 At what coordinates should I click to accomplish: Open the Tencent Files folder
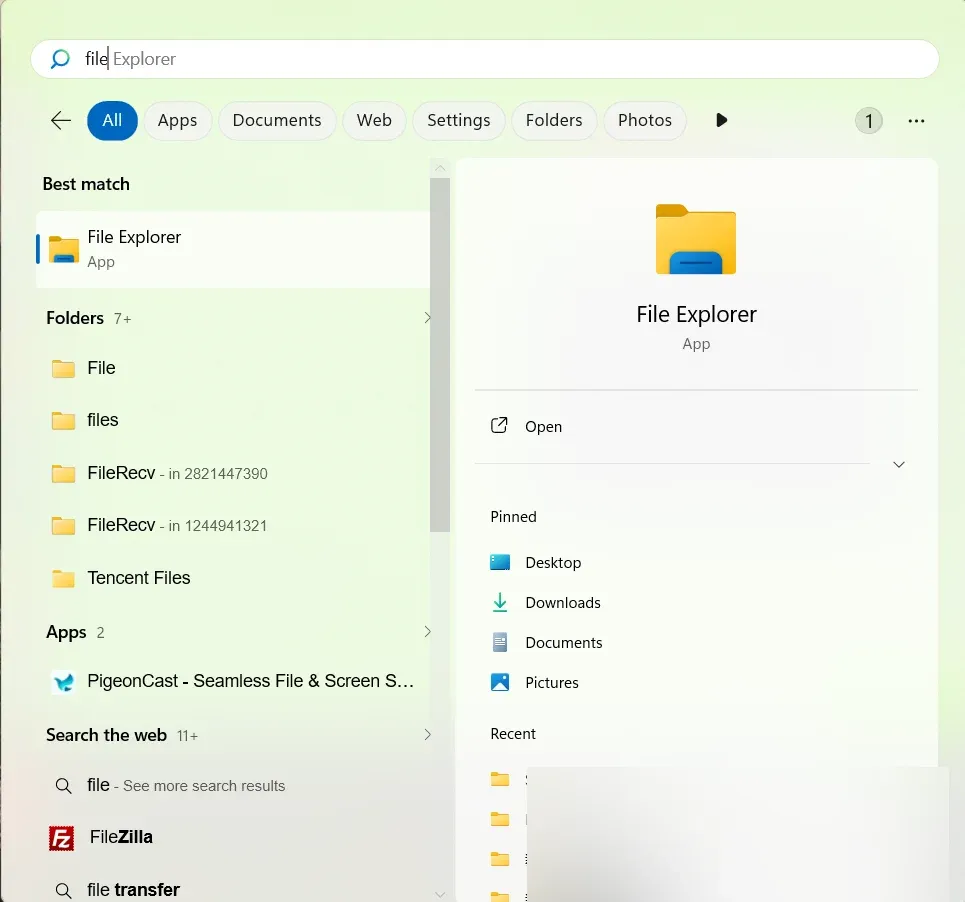[233, 578]
